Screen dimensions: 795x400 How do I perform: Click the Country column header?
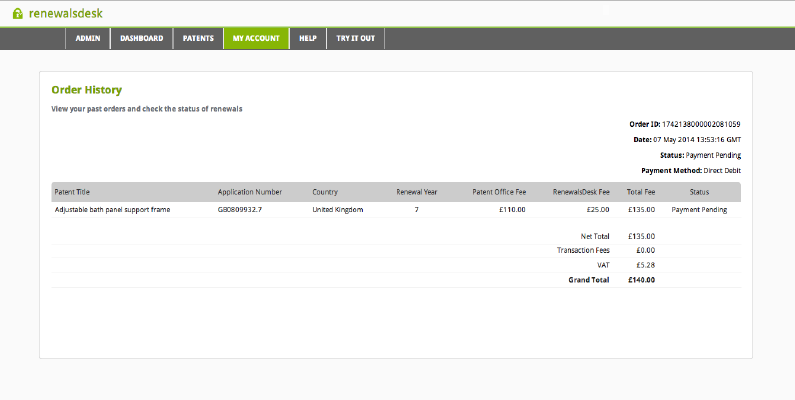325,192
